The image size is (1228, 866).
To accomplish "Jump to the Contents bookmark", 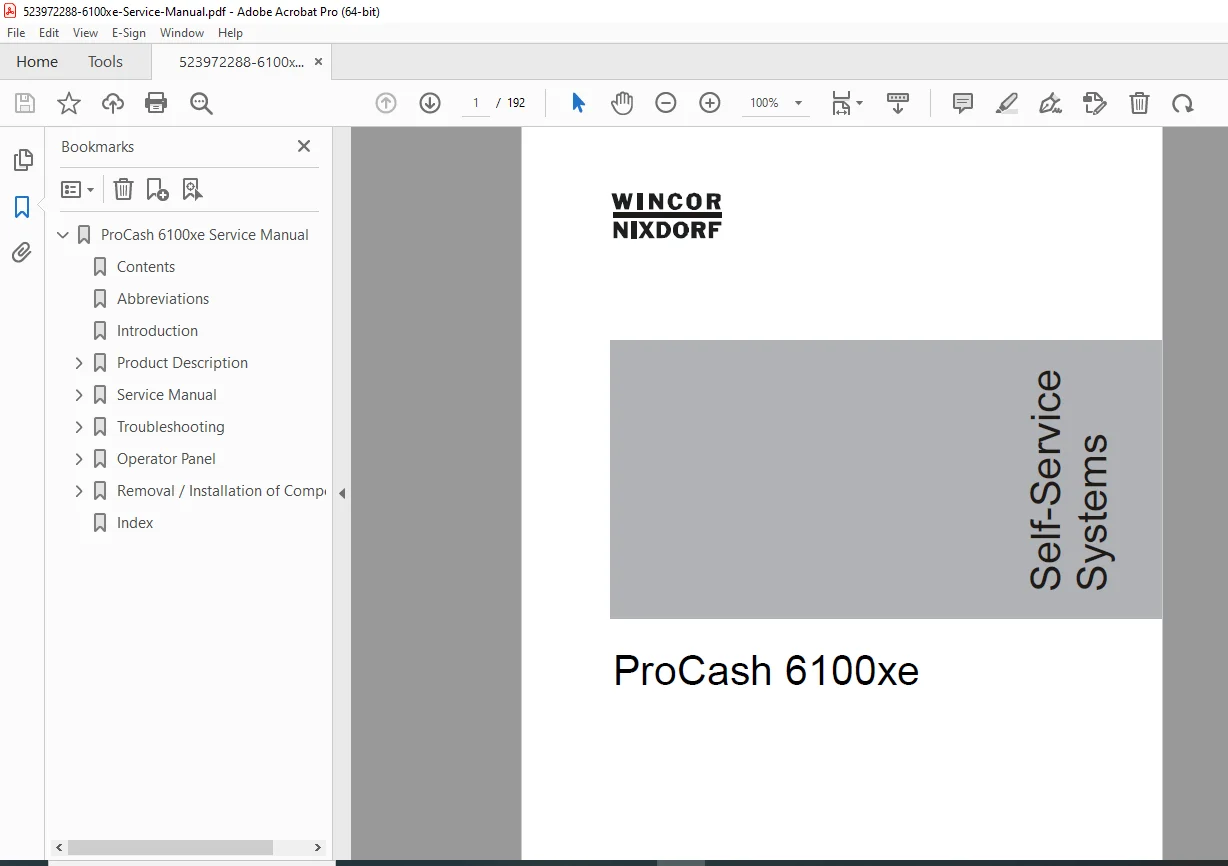I will [146, 267].
